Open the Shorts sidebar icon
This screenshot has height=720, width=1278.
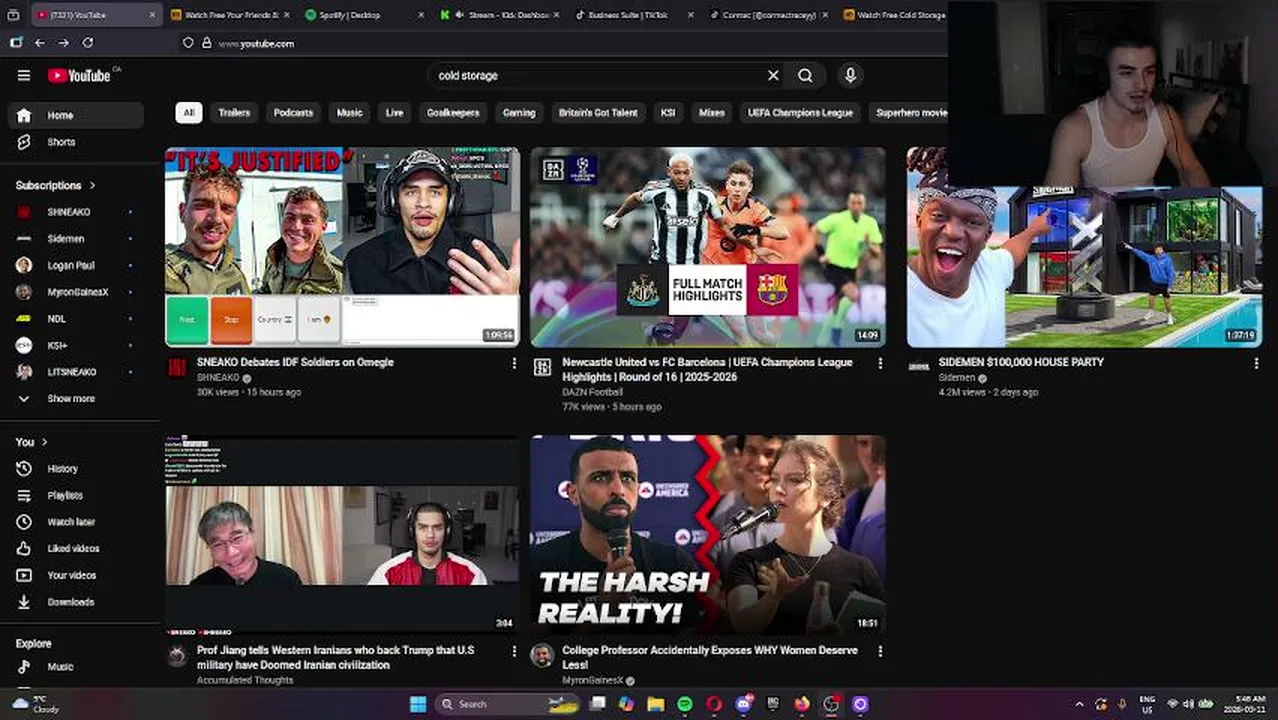tap(24, 142)
